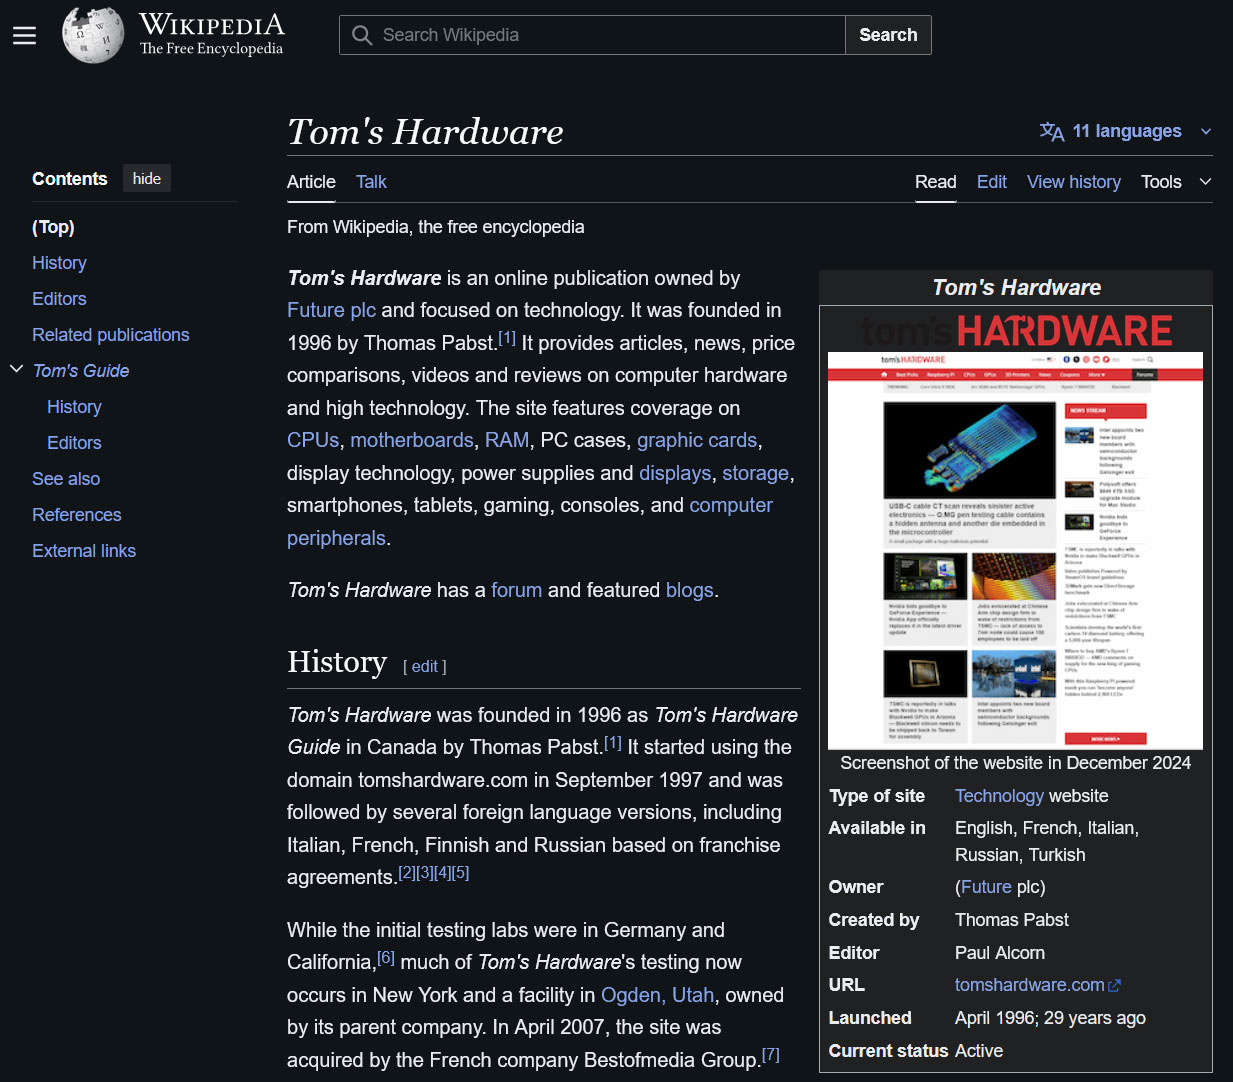Click The Free Encyclopedia tagline
This screenshot has height=1082, width=1233.
pyautogui.click(x=212, y=48)
